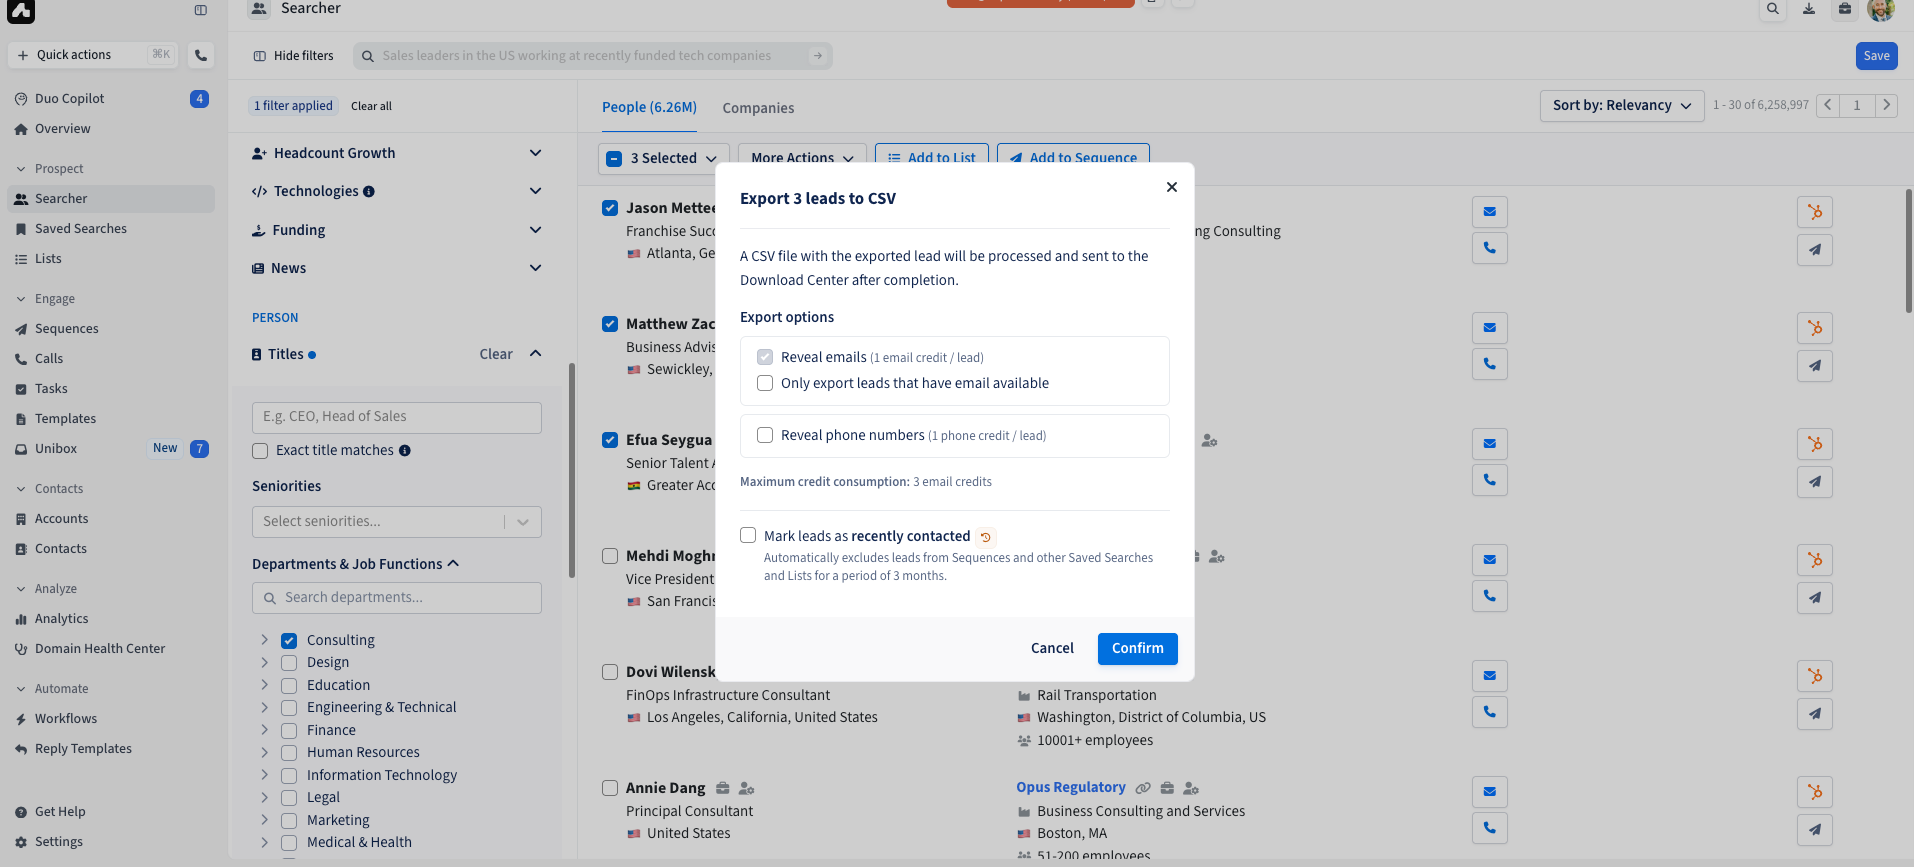Open the Sort by Relevancy dropdown
This screenshot has height=867, width=1914.
coord(1620,105)
